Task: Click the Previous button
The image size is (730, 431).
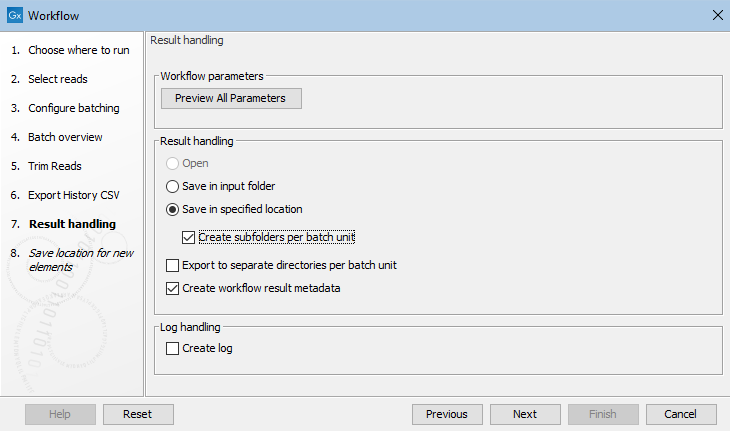Action: [446, 414]
